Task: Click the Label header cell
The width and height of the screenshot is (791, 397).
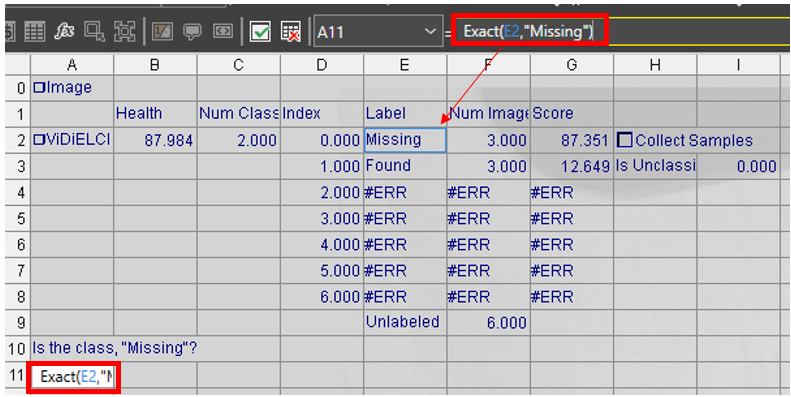Action: 405,115
